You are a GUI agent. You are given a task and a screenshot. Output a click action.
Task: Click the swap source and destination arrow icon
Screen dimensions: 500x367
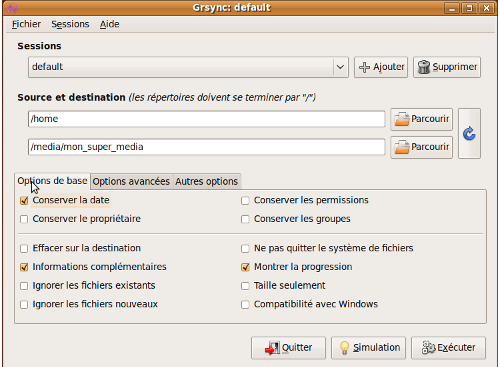[469, 133]
